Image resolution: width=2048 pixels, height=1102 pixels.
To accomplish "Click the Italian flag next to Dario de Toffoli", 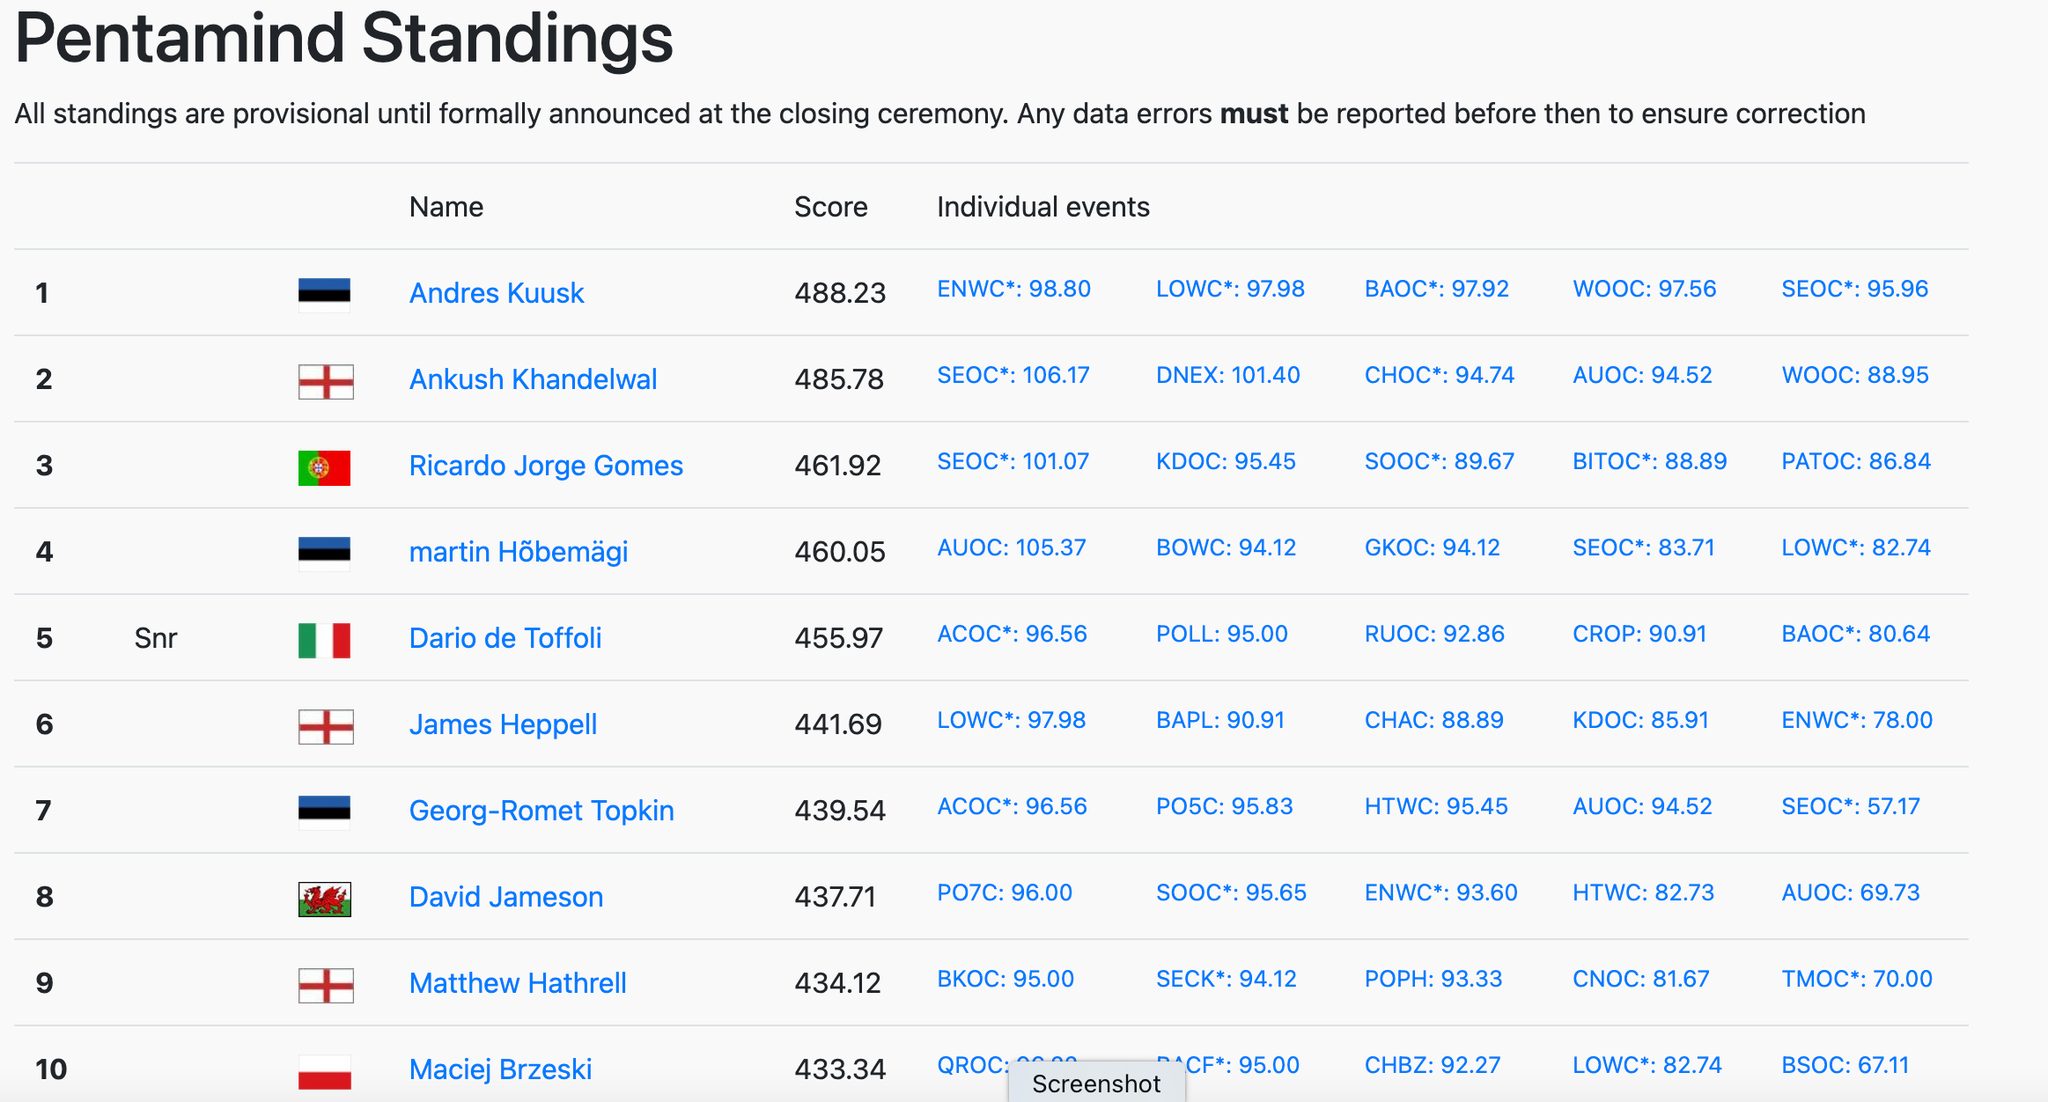I will click(x=324, y=640).
